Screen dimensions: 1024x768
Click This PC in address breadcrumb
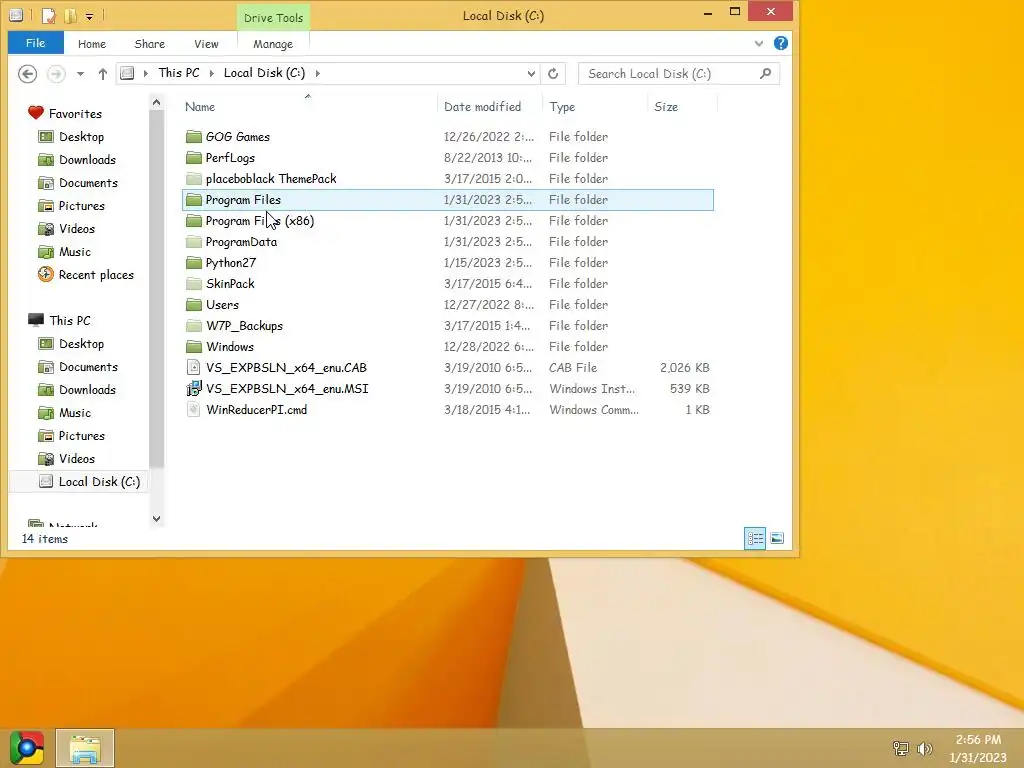(179, 73)
